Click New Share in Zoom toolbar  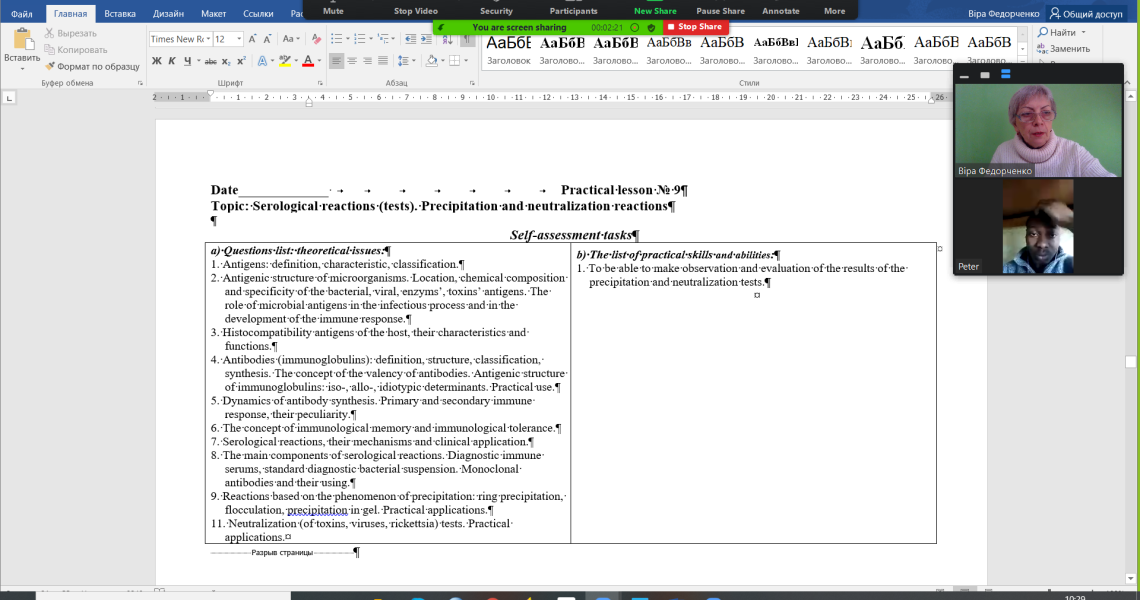coord(655,11)
